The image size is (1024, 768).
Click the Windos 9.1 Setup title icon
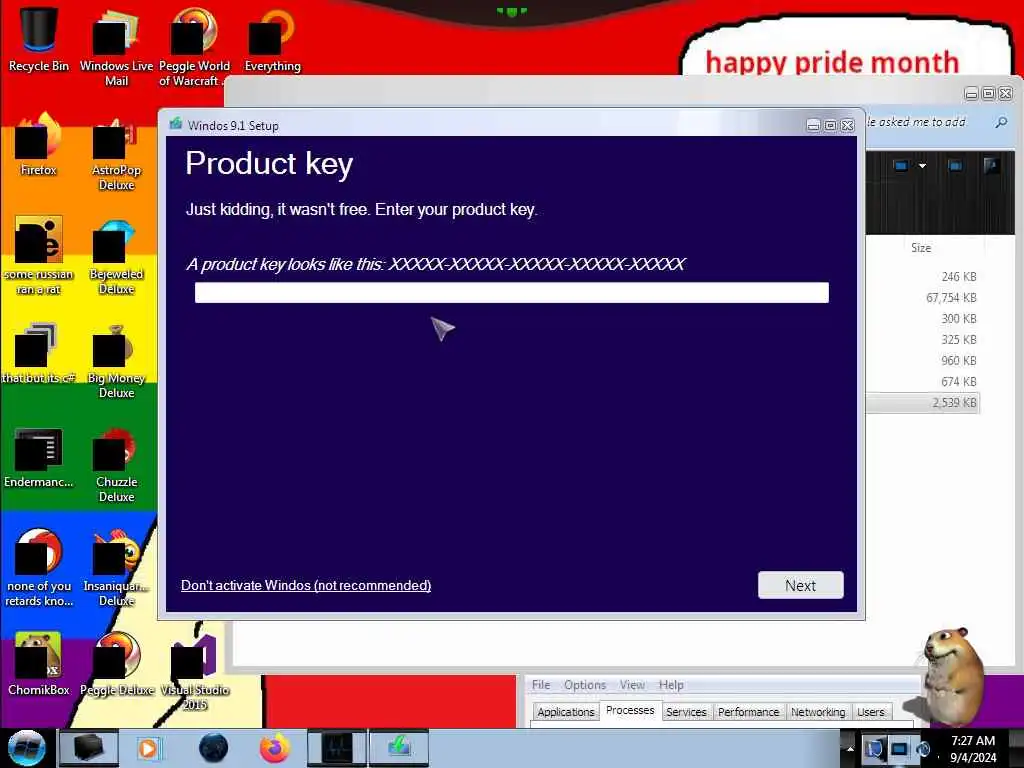175,124
